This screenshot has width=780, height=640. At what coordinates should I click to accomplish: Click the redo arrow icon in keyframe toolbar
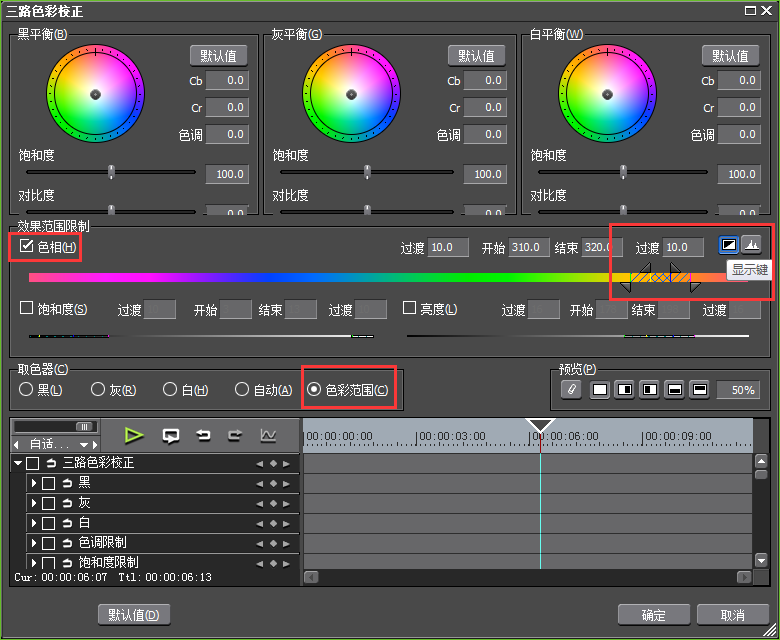(235, 436)
